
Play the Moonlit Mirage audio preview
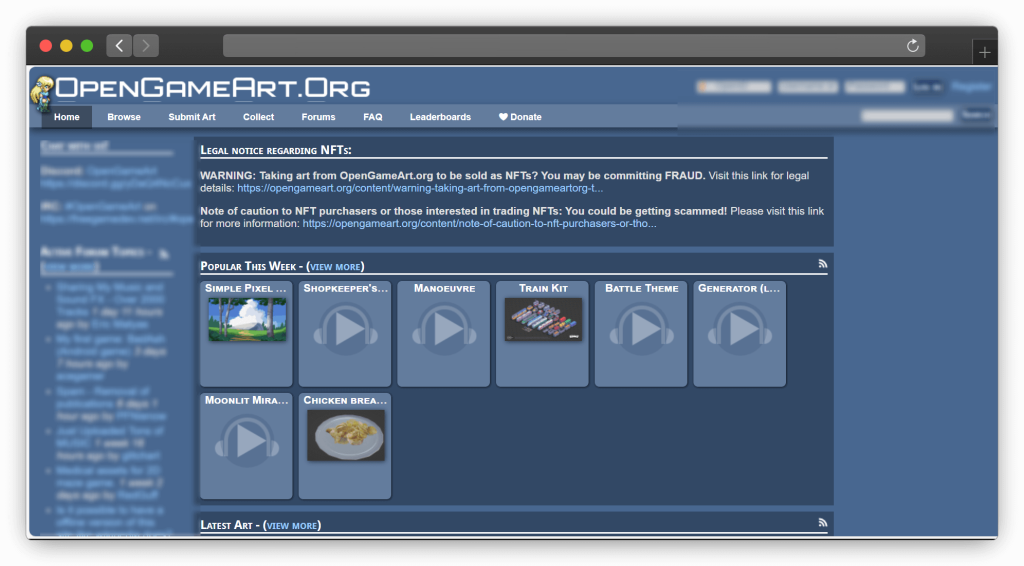point(246,440)
